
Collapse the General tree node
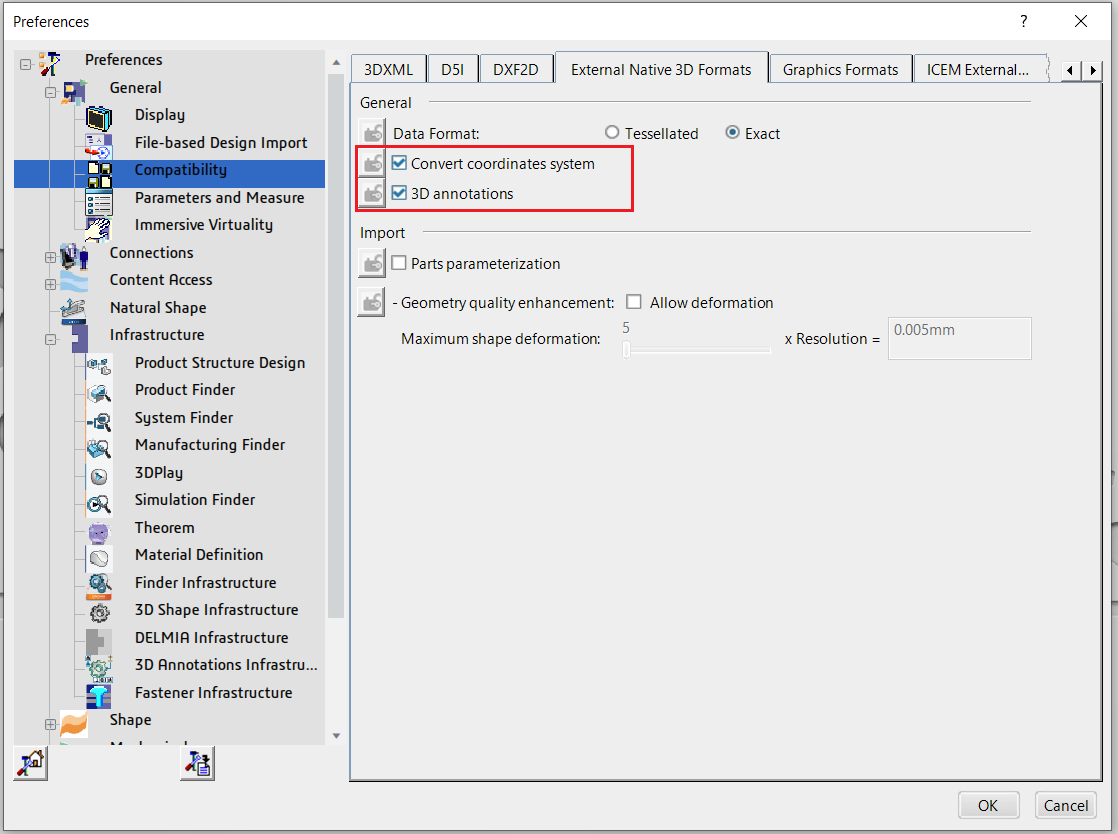coord(51,92)
